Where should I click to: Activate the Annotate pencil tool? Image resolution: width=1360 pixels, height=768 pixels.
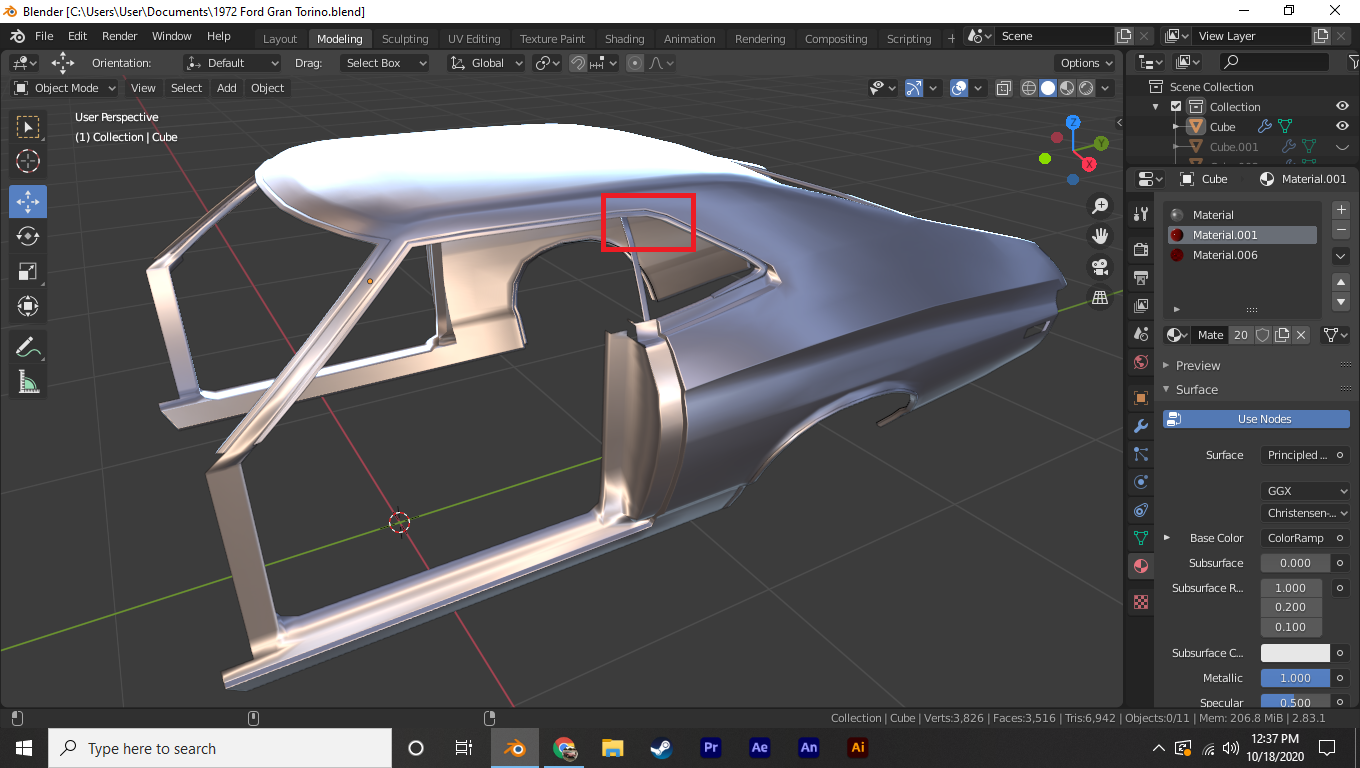point(28,347)
